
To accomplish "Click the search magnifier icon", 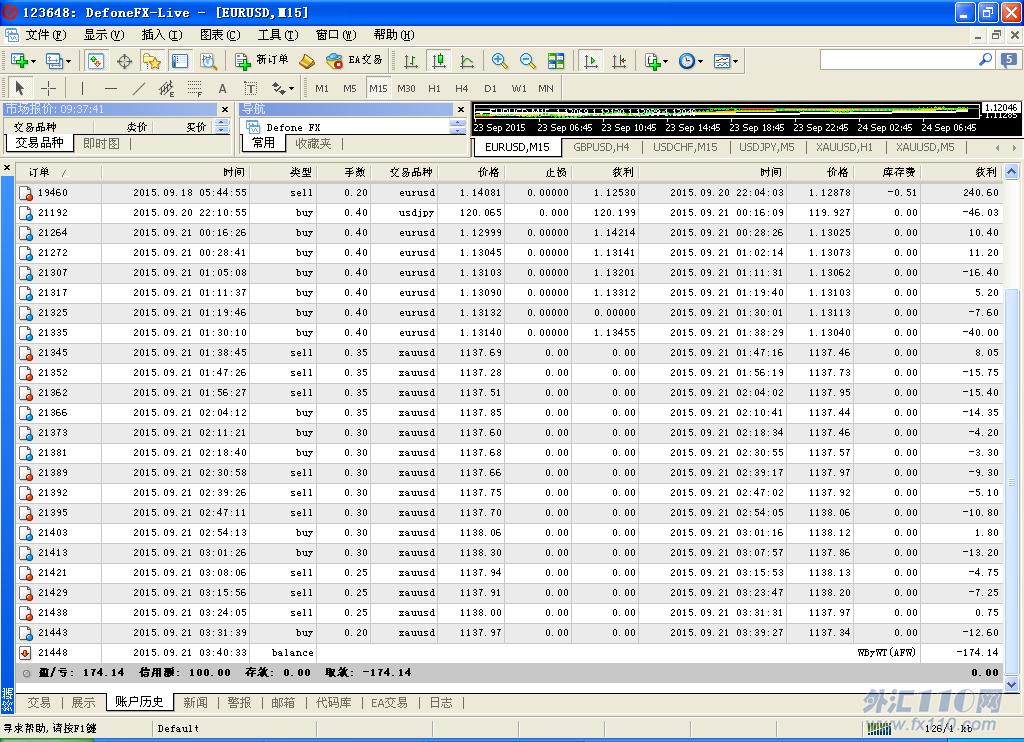I will [985, 60].
